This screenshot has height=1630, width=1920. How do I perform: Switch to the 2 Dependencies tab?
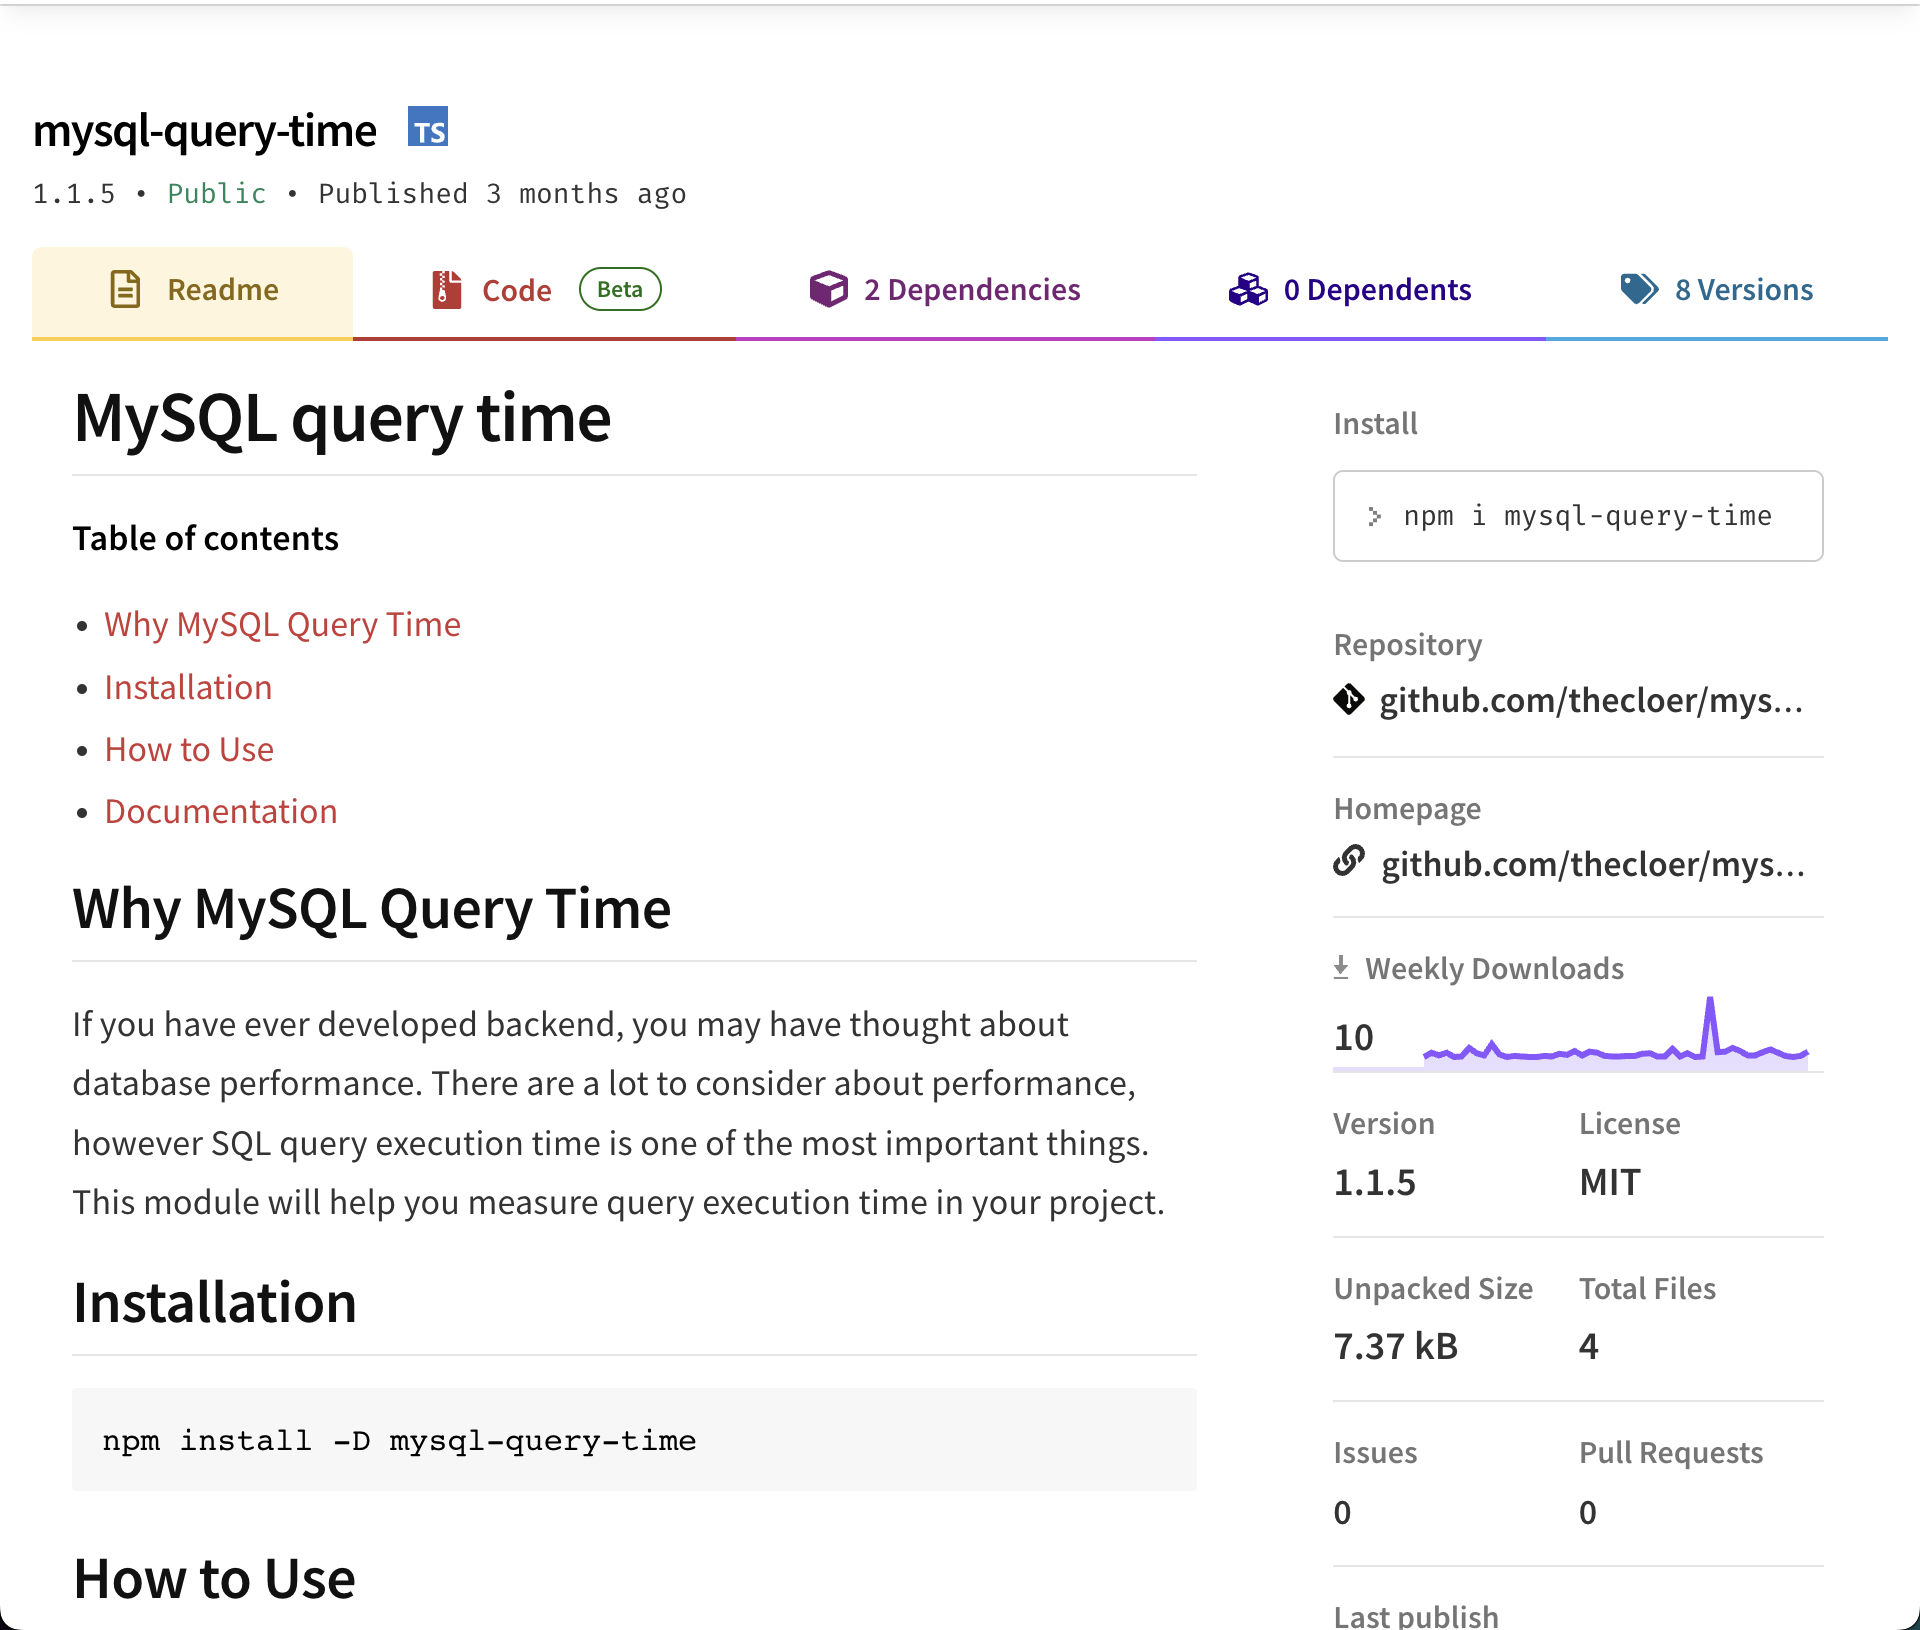(x=972, y=290)
